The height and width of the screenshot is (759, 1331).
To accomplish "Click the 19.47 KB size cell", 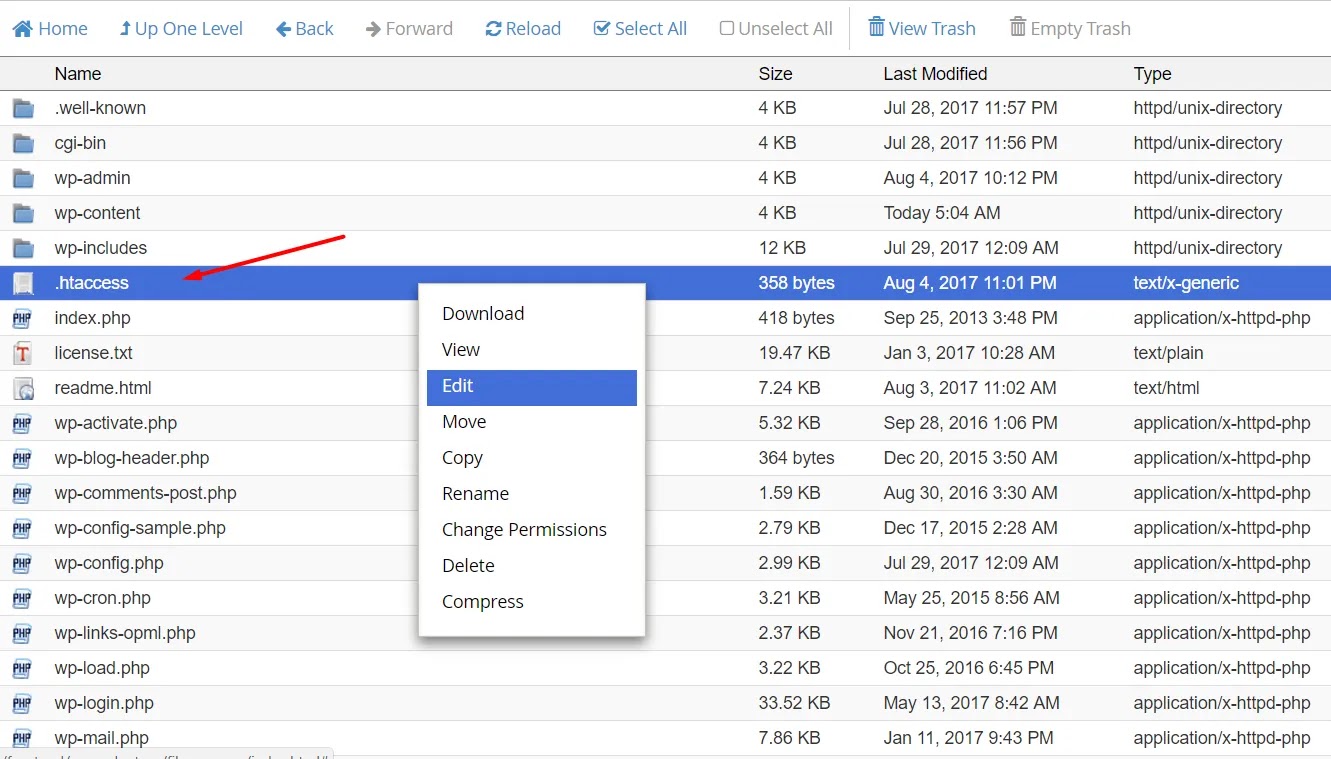I will pyautogui.click(x=794, y=353).
